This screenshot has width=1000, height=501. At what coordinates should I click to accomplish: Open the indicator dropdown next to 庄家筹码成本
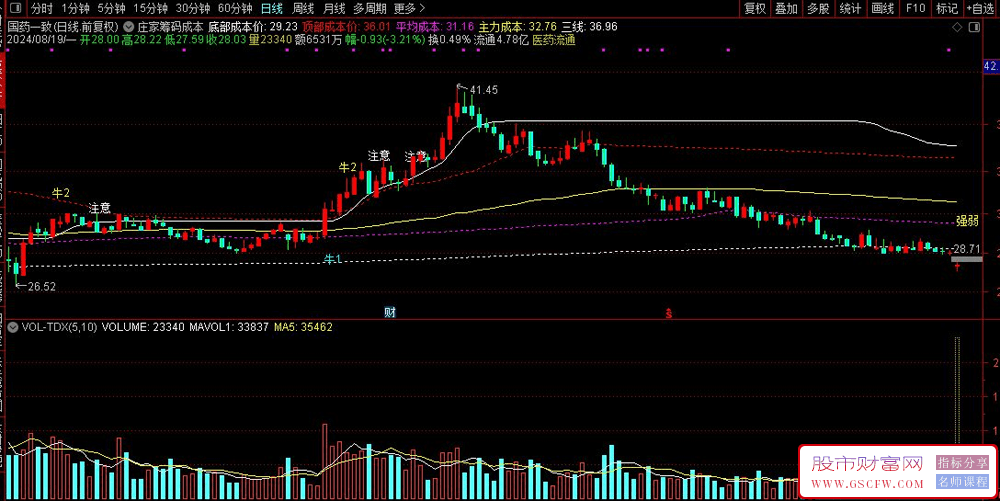128,27
